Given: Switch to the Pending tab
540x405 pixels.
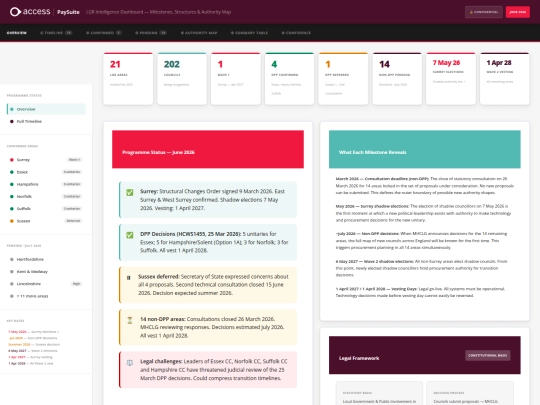Looking at the screenshot, I should [151, 33].
